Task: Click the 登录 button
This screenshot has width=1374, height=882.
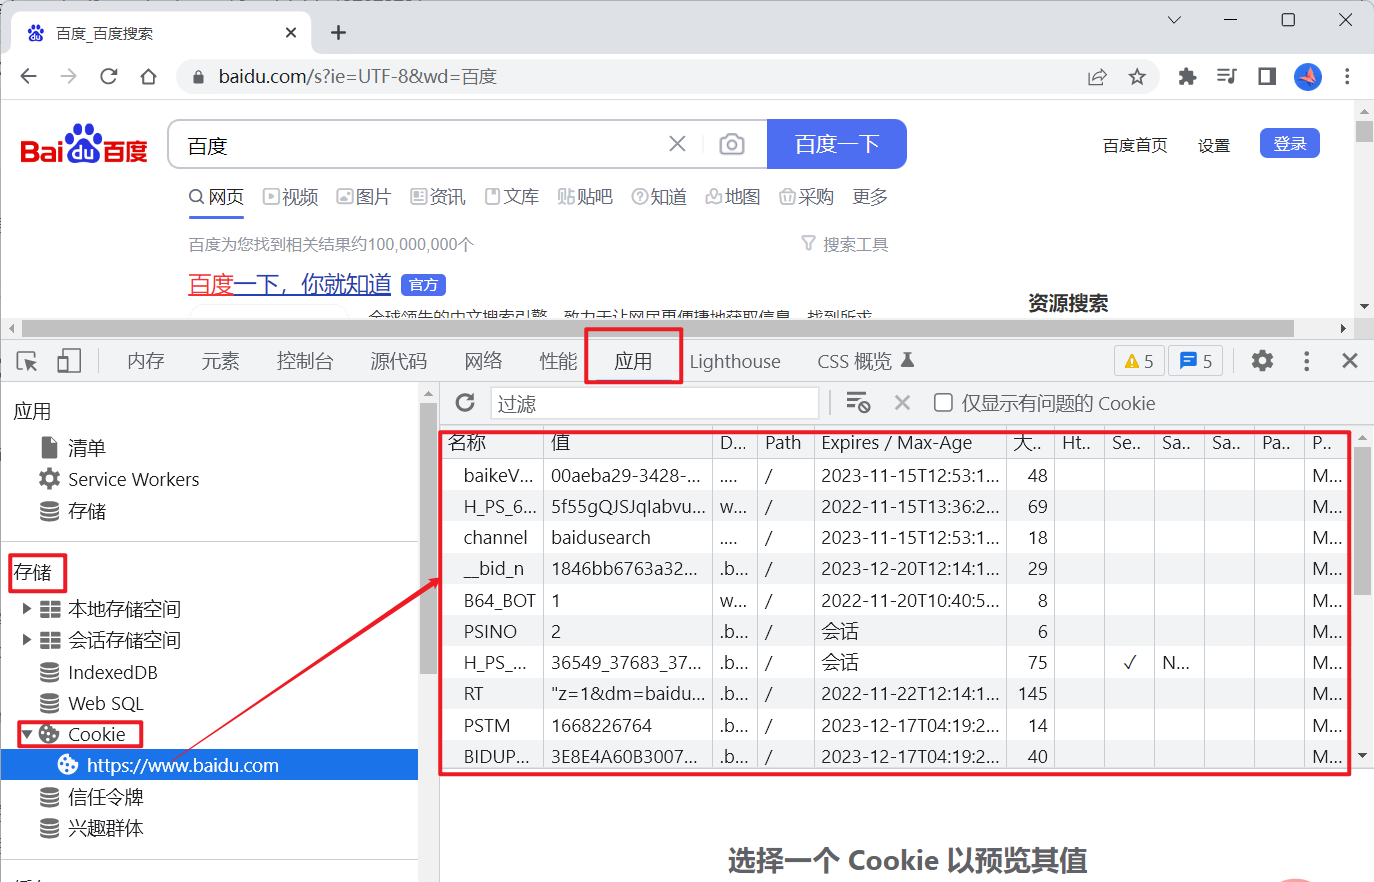Action: (1290, 144)
